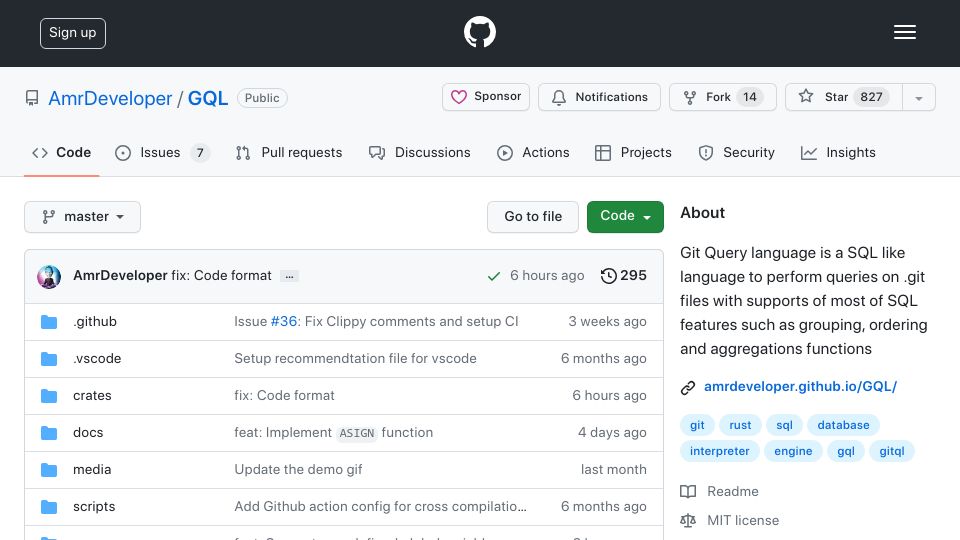Viewport: 960px width, 540px height.
Task: Open latest commit message 'fix: Code format'
Action: 221,276
